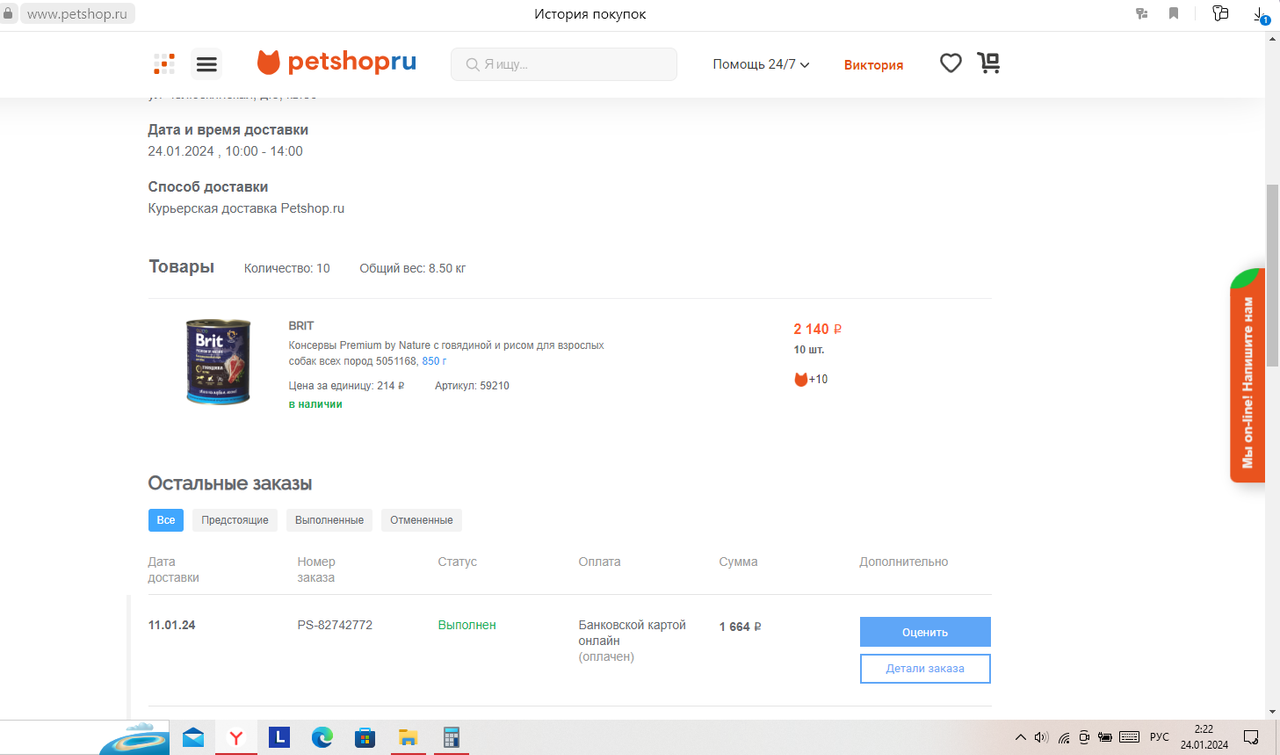Go to the petshopru logo homepage
Screen dimensions: 1280x755
click(x=336, y=63)
